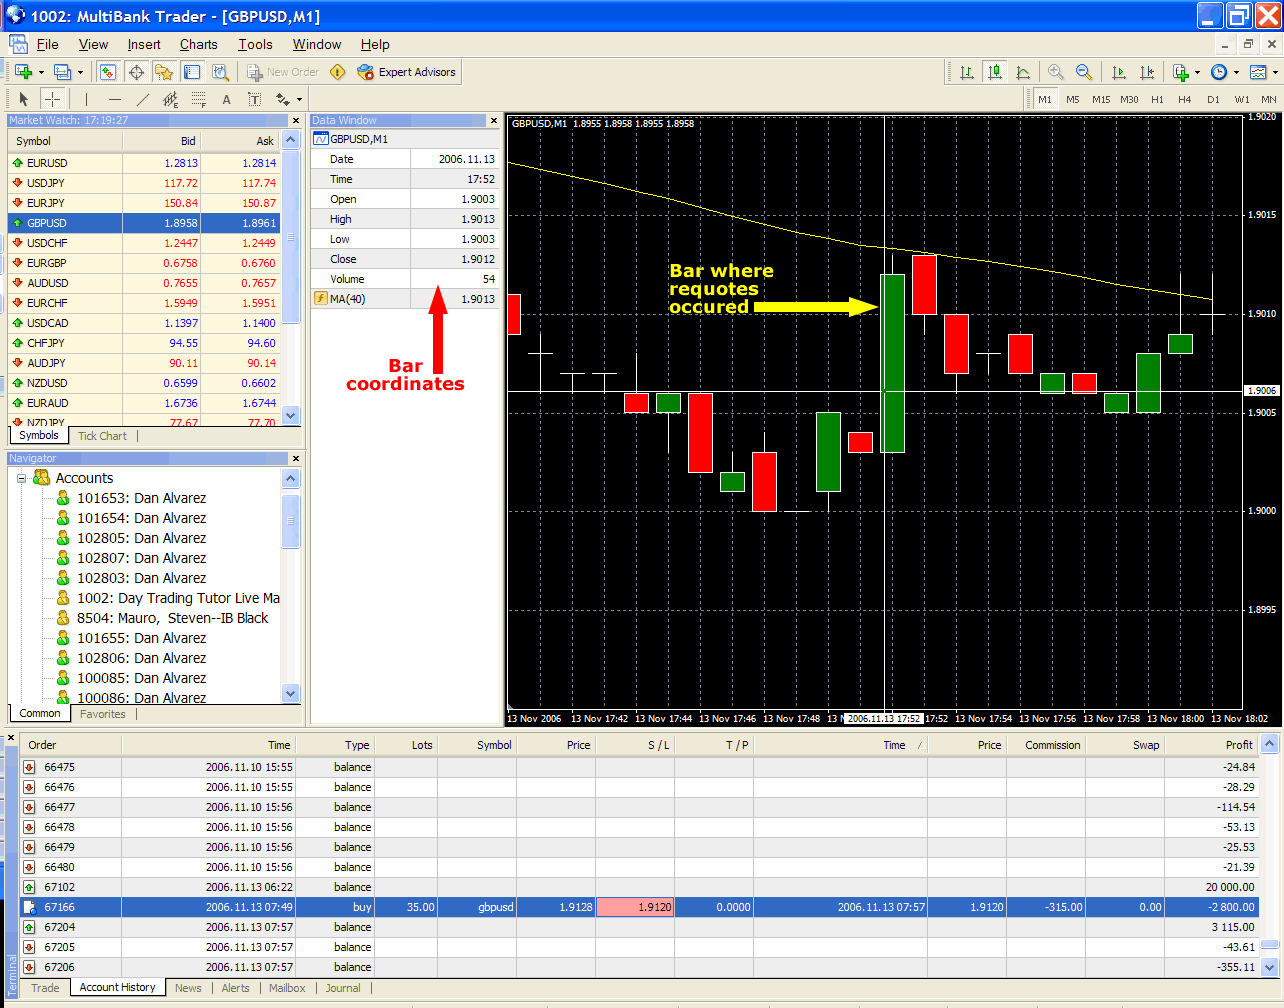Select the crosshair tool
The width and height of the screenshot is (1284, 1008).
[x=52, y=99]
